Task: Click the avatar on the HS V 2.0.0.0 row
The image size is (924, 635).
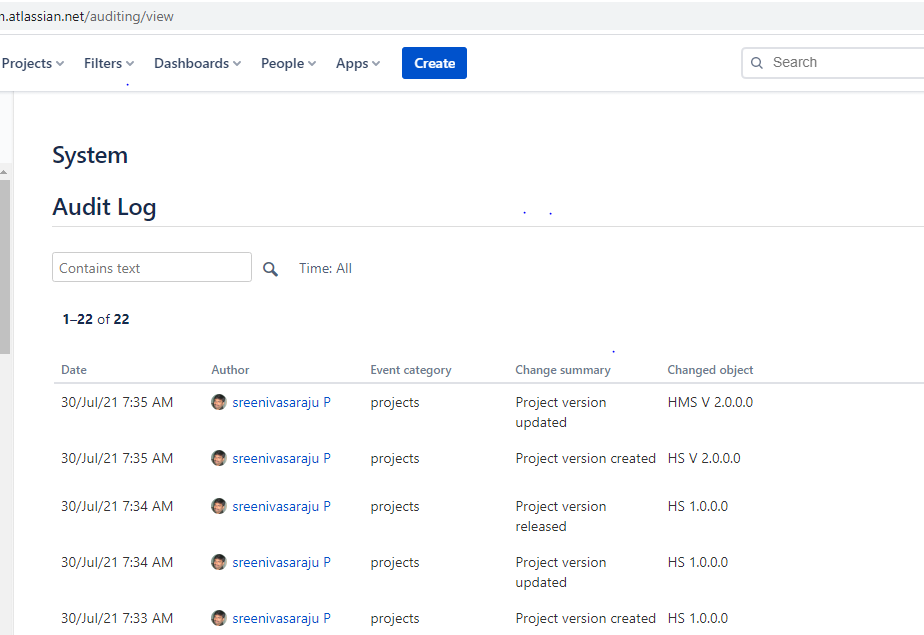Action: point(219,458)
